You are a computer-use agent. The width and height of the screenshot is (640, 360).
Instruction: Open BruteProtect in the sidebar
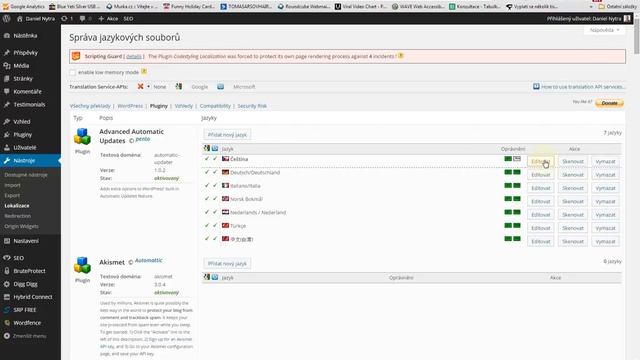(x=29, y=271)
